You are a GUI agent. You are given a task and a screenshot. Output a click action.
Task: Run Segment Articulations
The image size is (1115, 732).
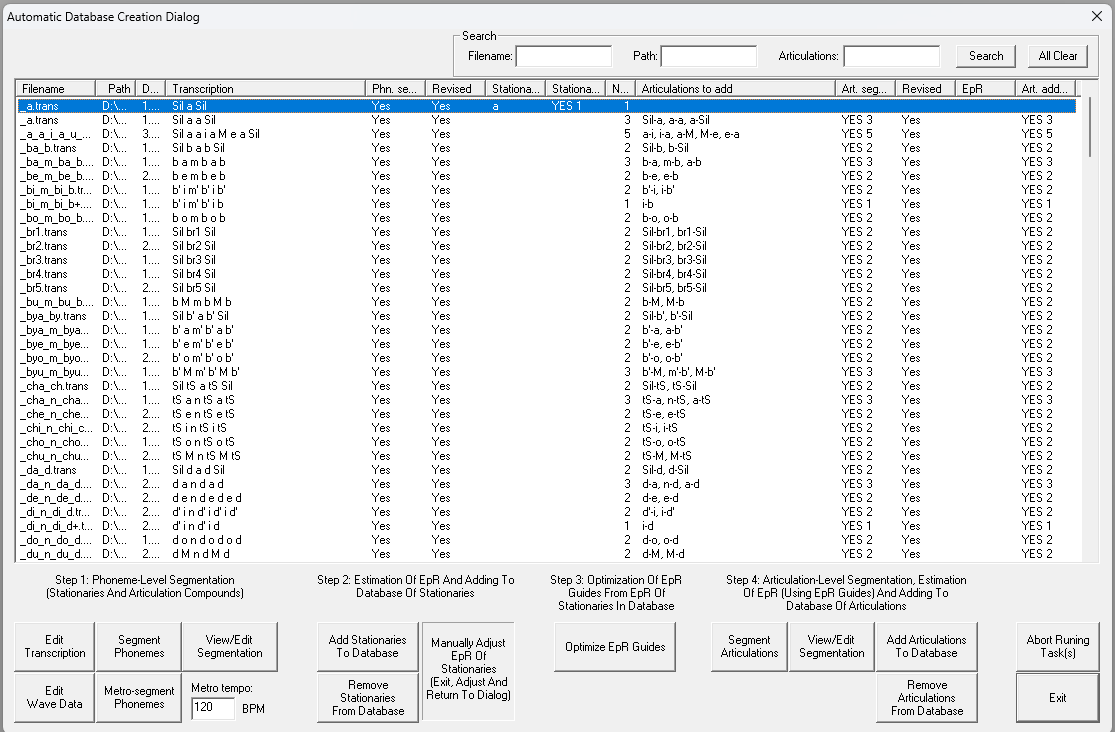[x=749, y=647]
